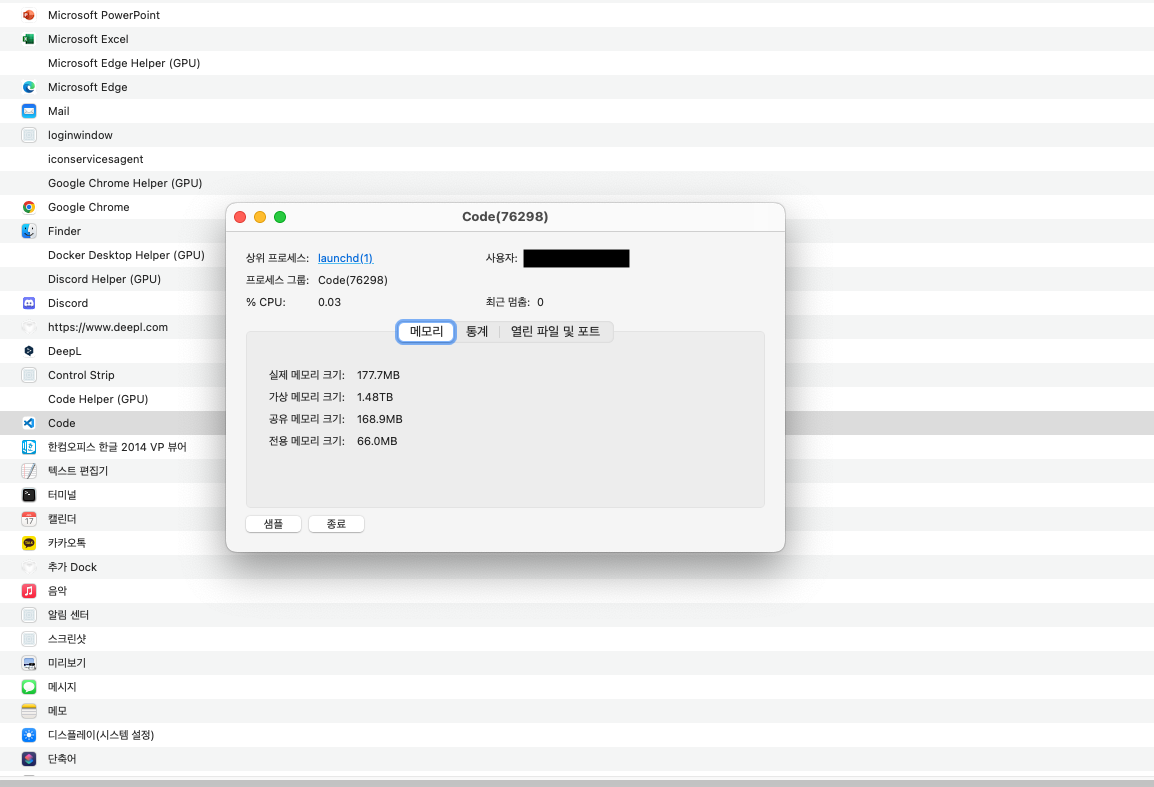Screen dimensions: 1154x787
Task: Close the Code(76298) info window
Action: pos(240,216)
